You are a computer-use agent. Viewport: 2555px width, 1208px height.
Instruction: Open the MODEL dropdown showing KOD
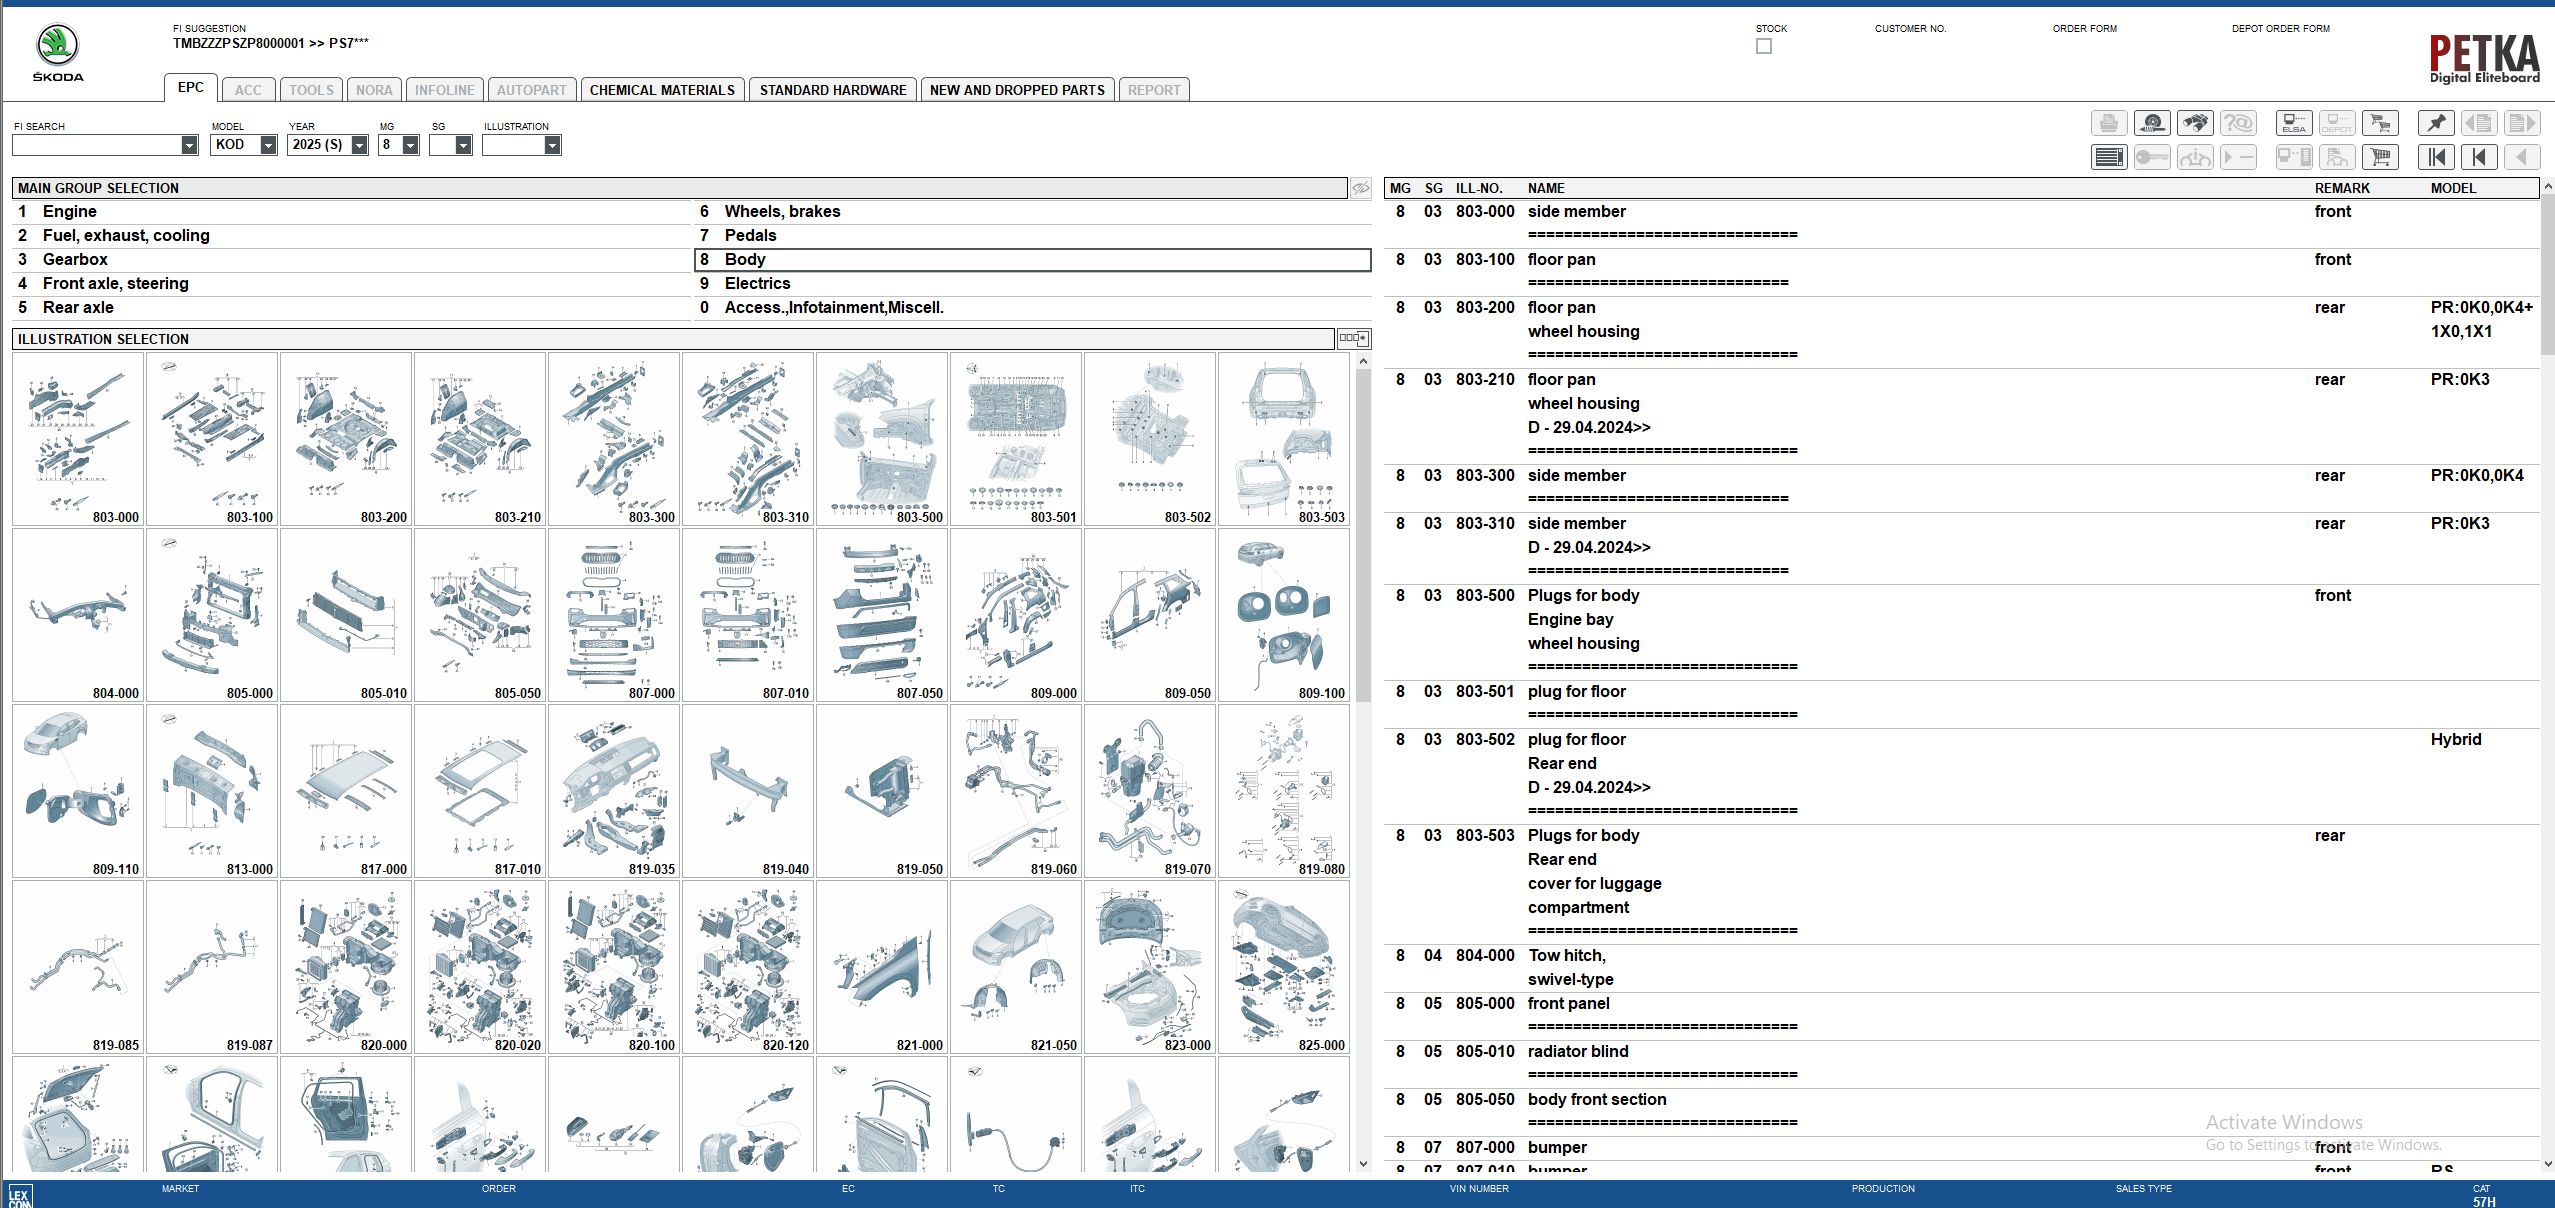[x=268, y=145]
